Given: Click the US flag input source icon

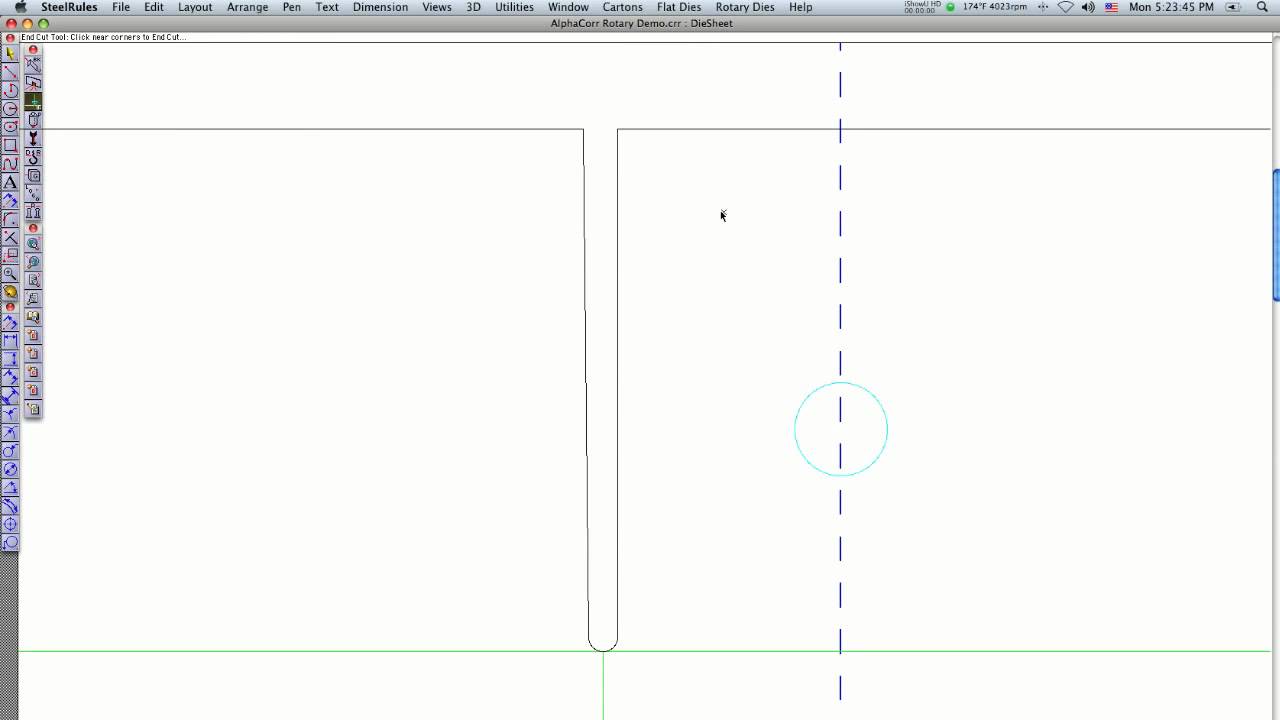Looking at the screenshot, I should pyautogui.click(x=1111, y=7).
